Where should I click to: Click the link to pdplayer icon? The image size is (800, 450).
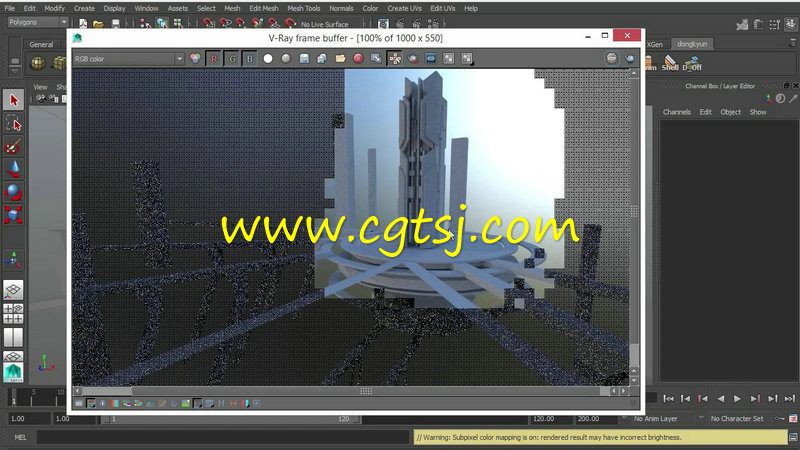(x=431, y=59)
